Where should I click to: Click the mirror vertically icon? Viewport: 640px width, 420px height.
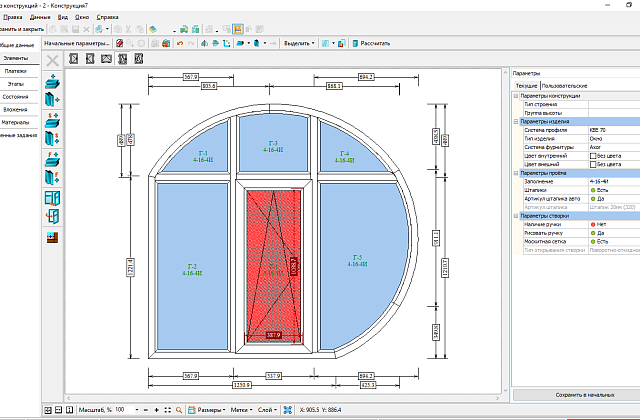(215, 43)
